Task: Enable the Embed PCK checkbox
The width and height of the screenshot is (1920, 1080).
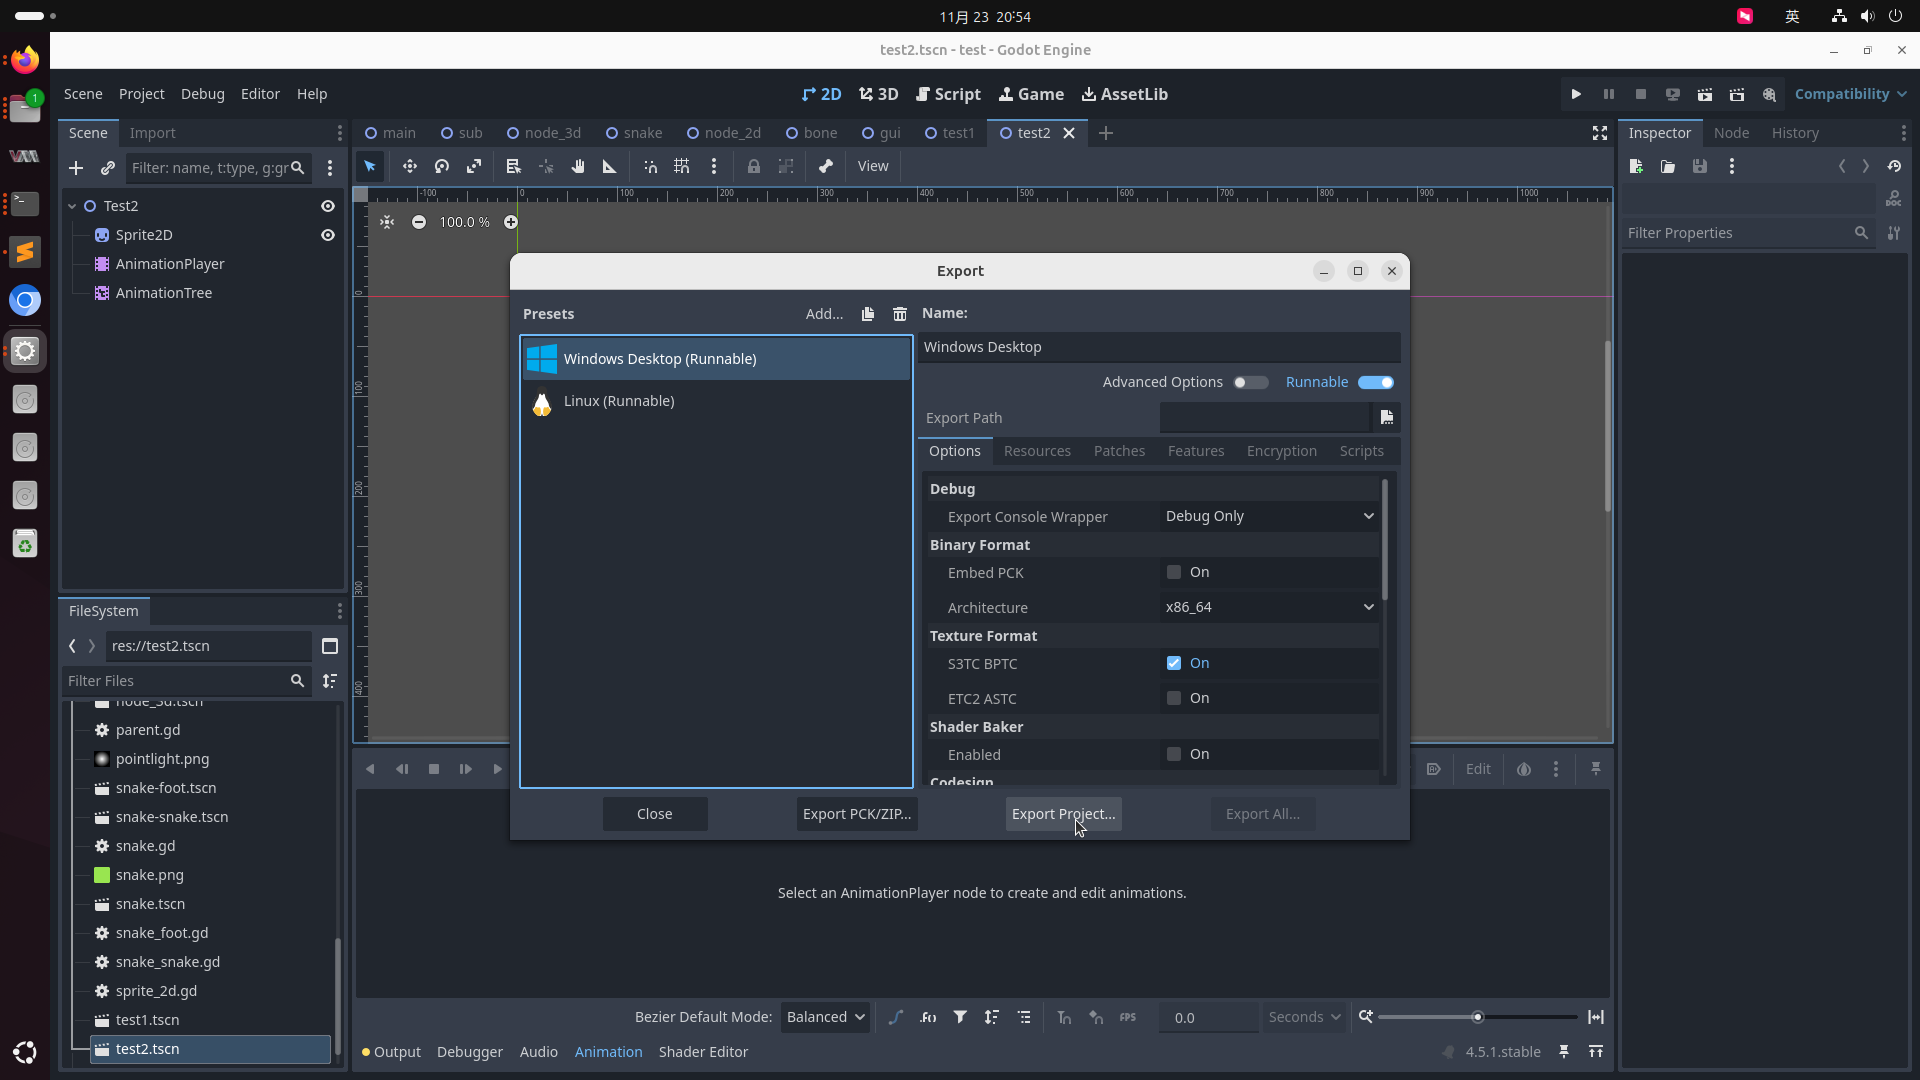Action: pos(1174,572)
